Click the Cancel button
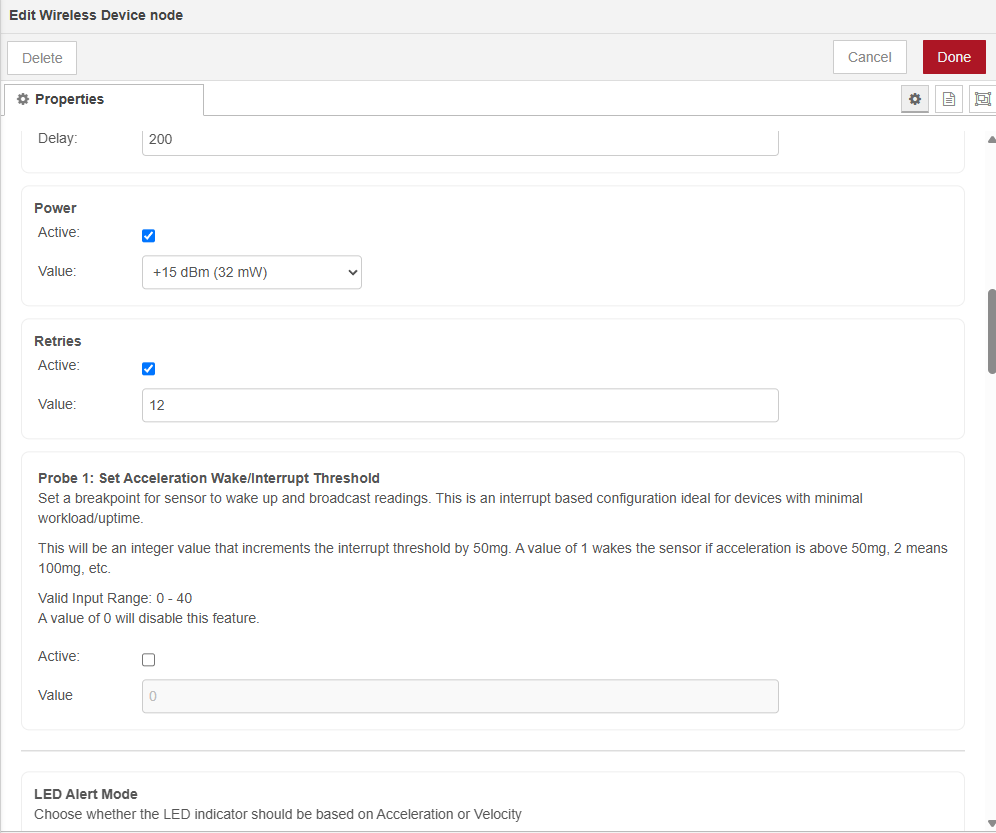 [869, 57]
